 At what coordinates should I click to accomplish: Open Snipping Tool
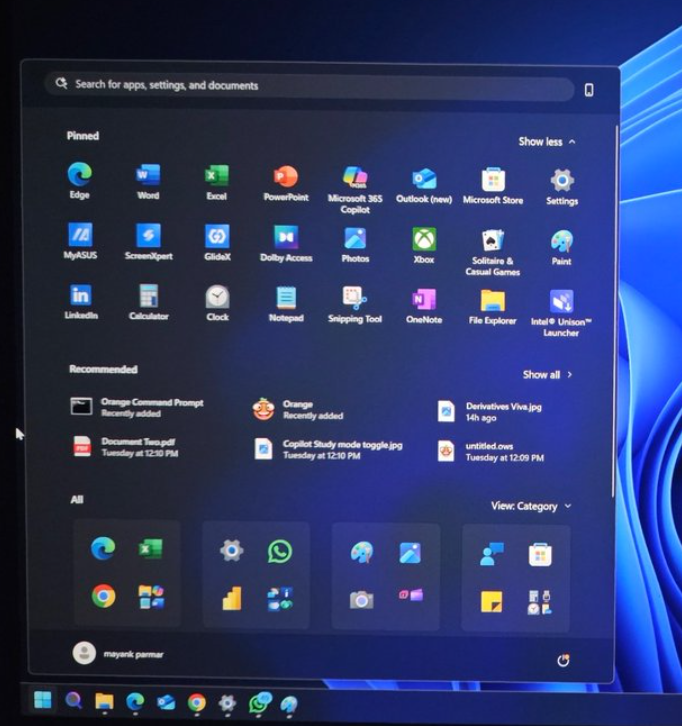tap(355, 305)
